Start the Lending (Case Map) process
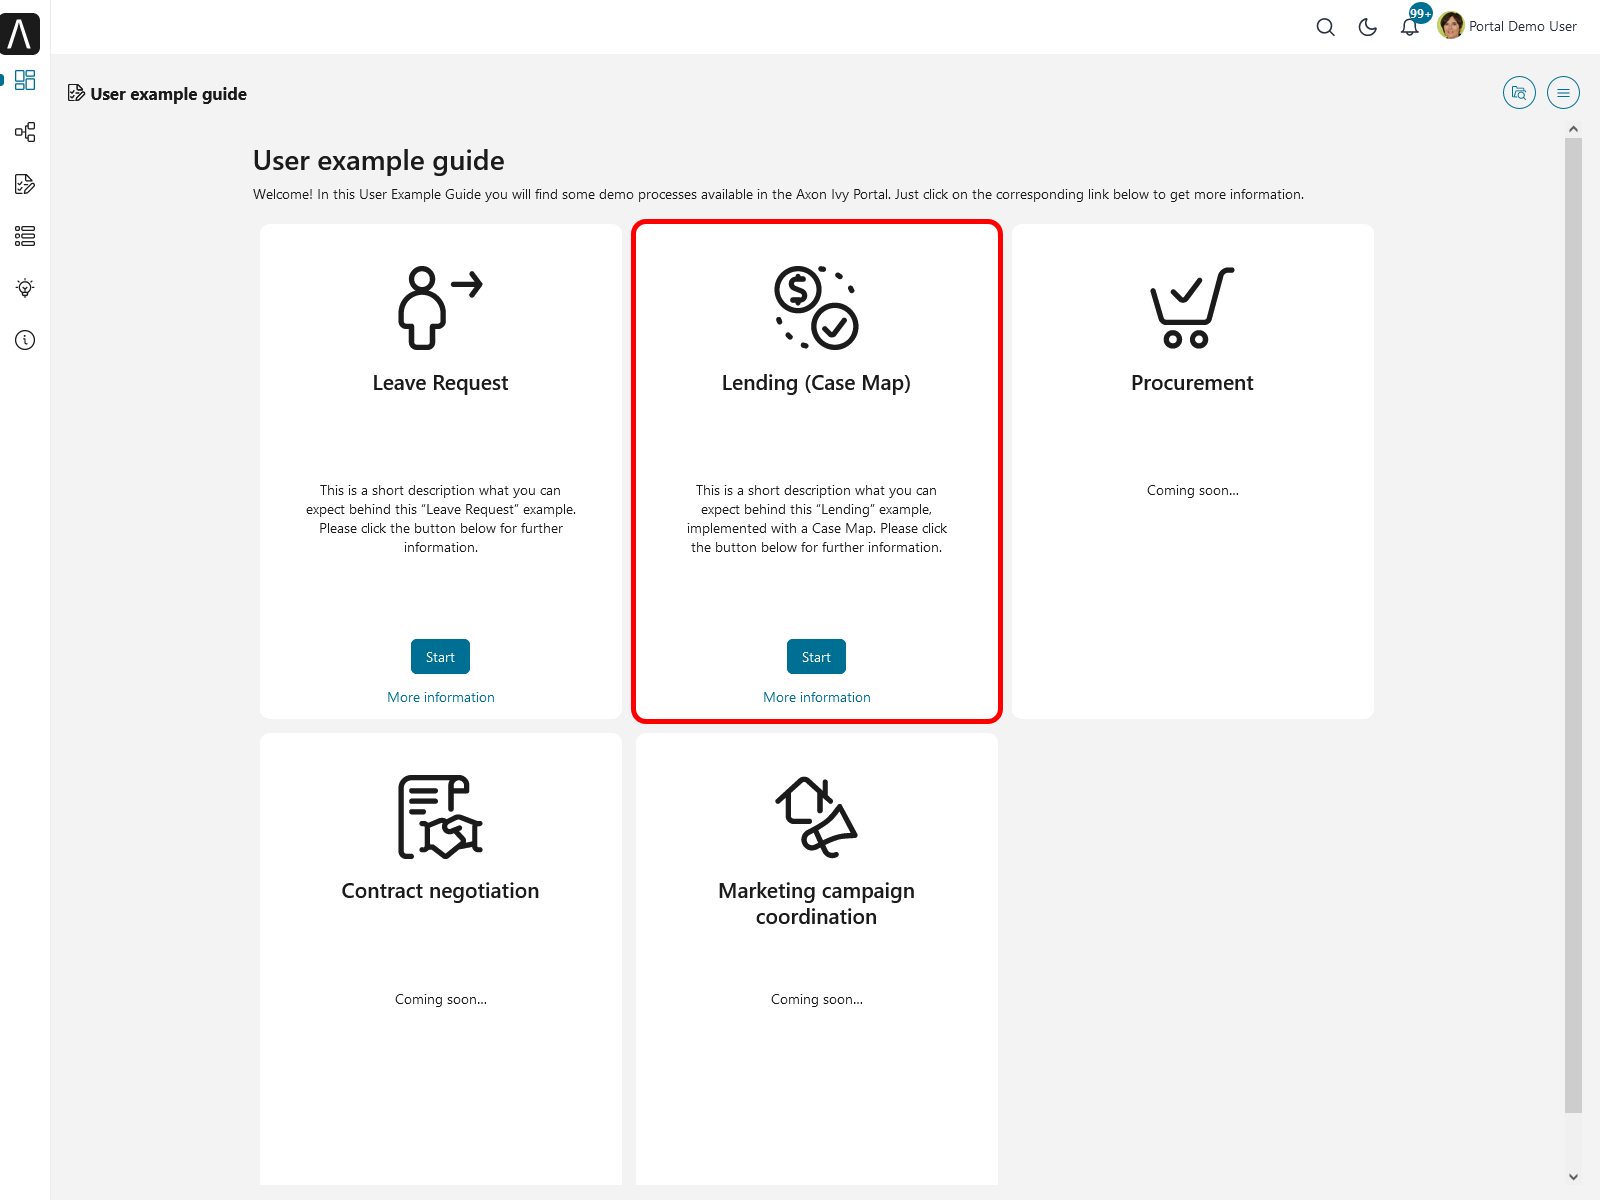The width and height of the screenshot is (1600, 1200). [x=816, y=657]
